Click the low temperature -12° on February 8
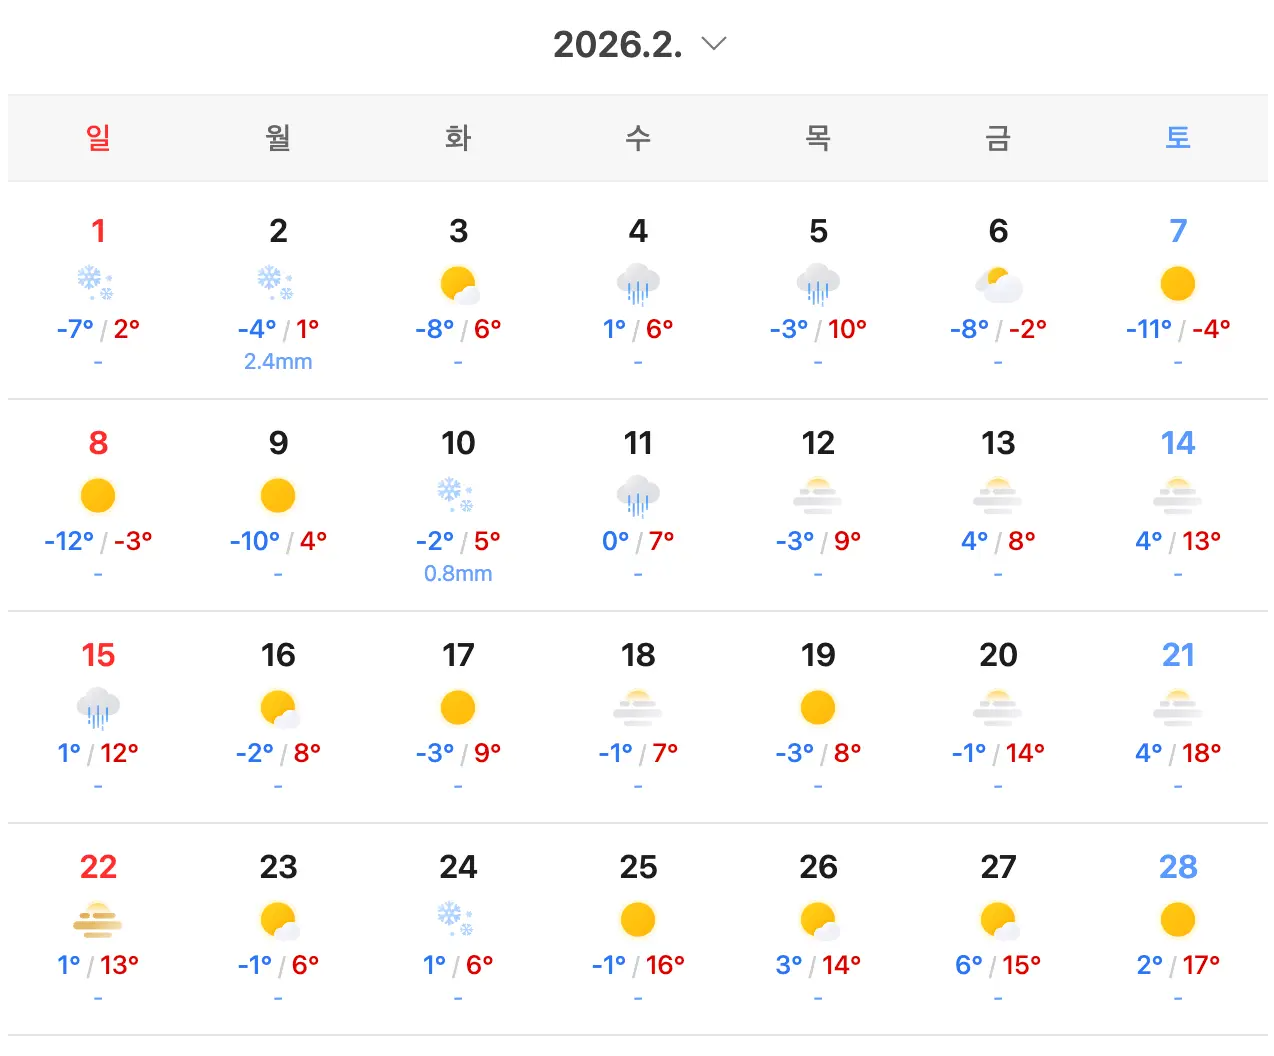Image resolution: width=1274 pixels, height=1056 pixels. pyautogui.click(x=68, y=541)
